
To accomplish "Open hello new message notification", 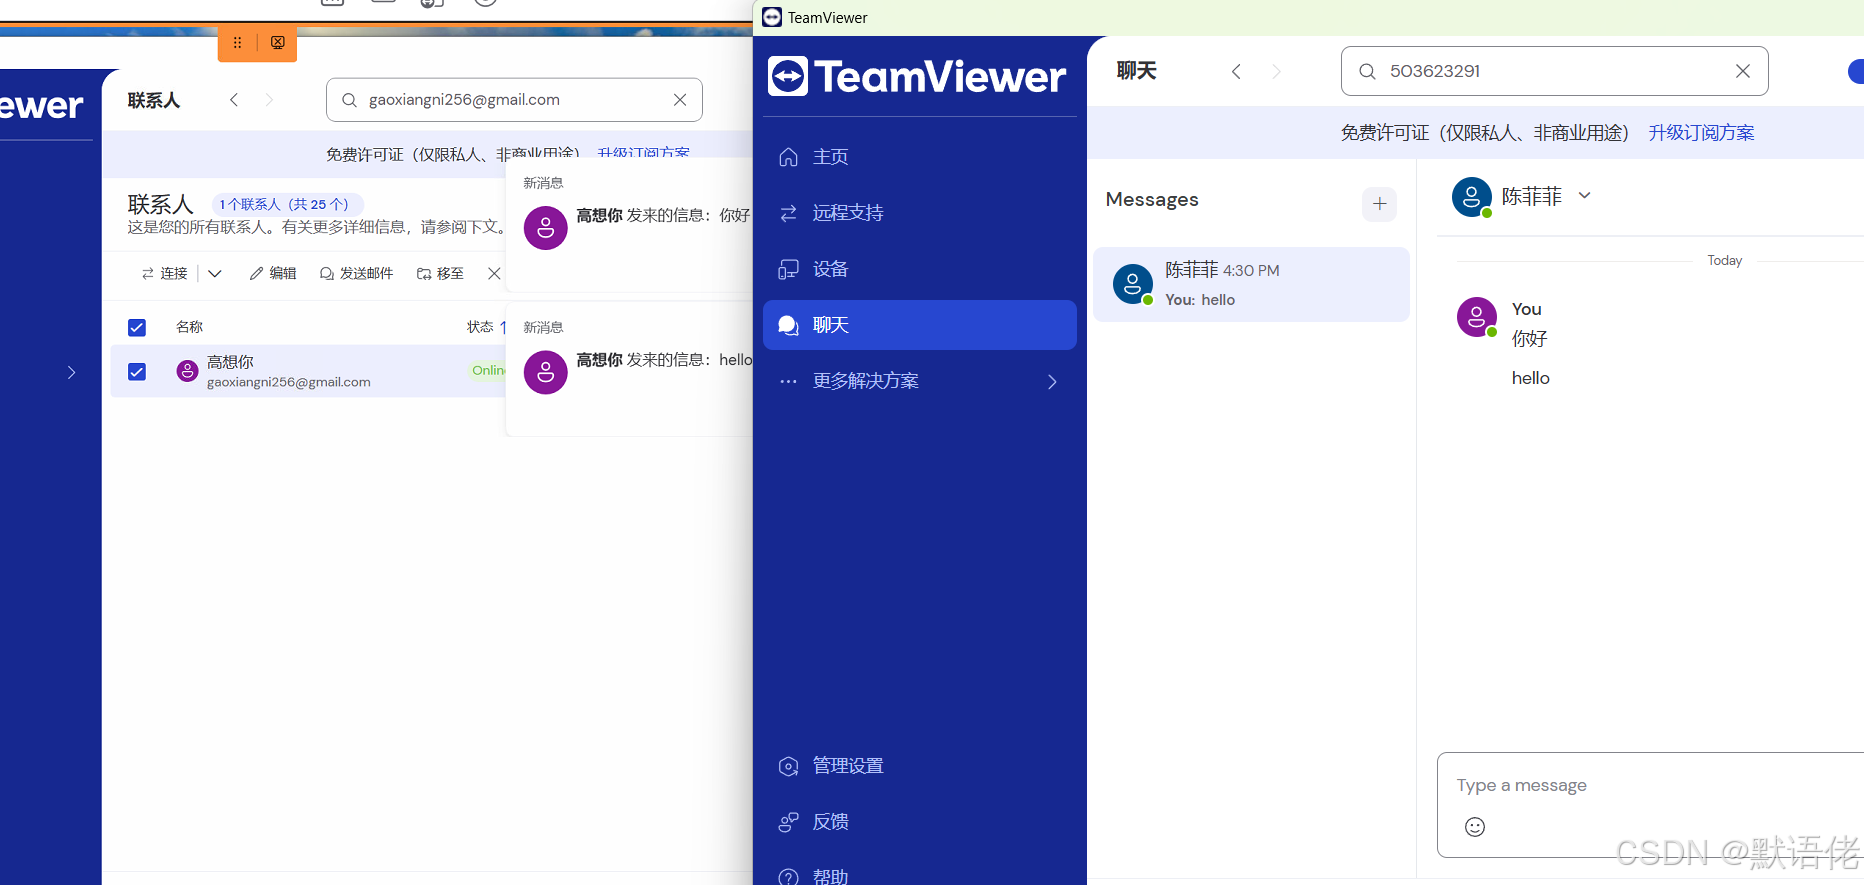I will tap(630, 369).
